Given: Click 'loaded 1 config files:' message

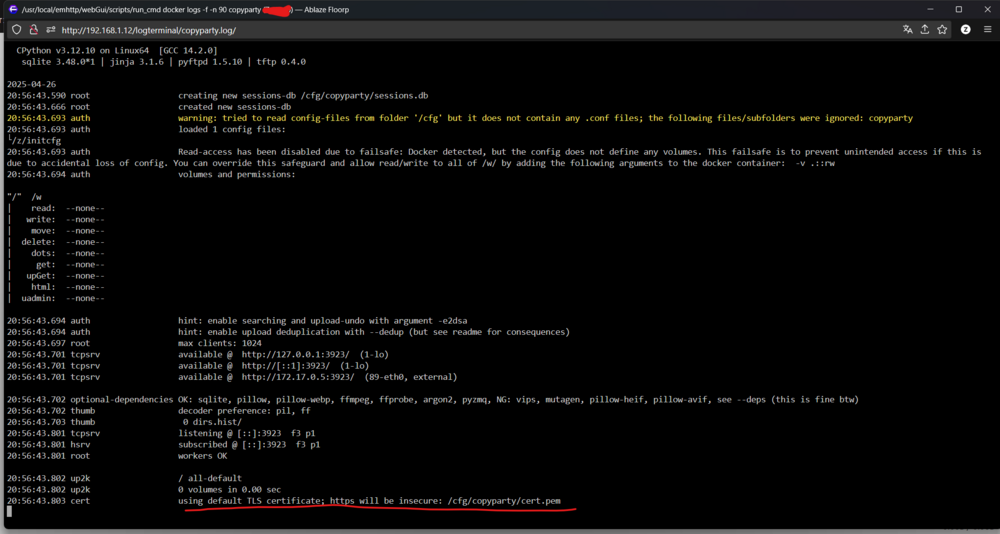Looking at the screenshot, I should pos(232,130).
